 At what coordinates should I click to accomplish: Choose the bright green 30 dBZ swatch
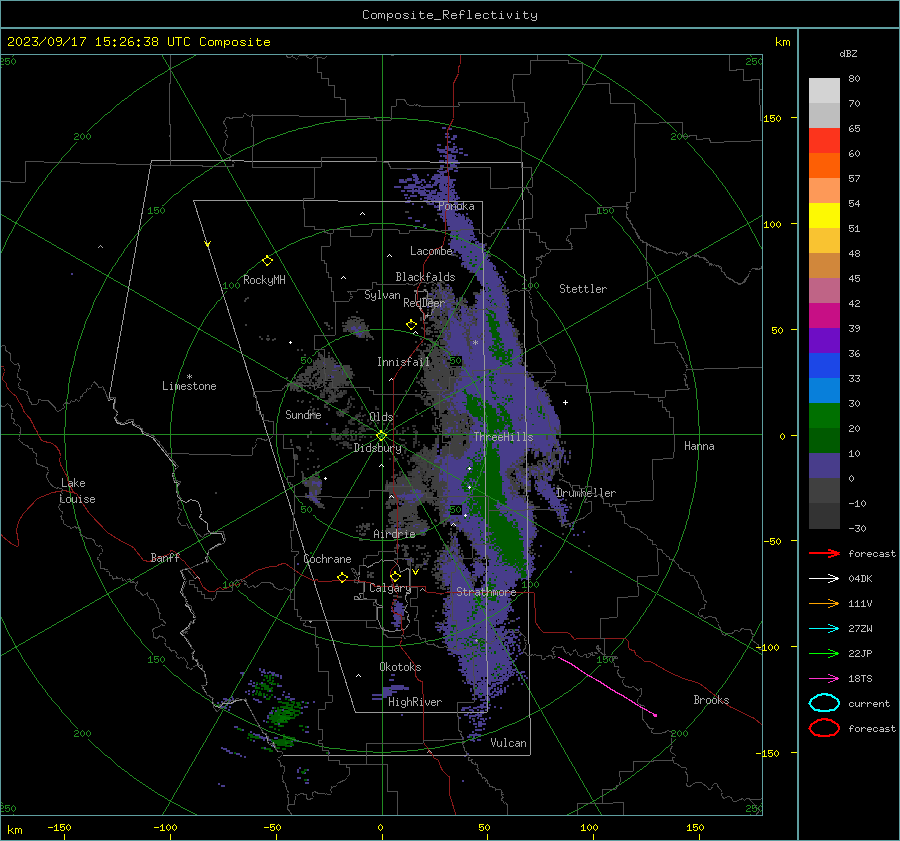[824, 415]
